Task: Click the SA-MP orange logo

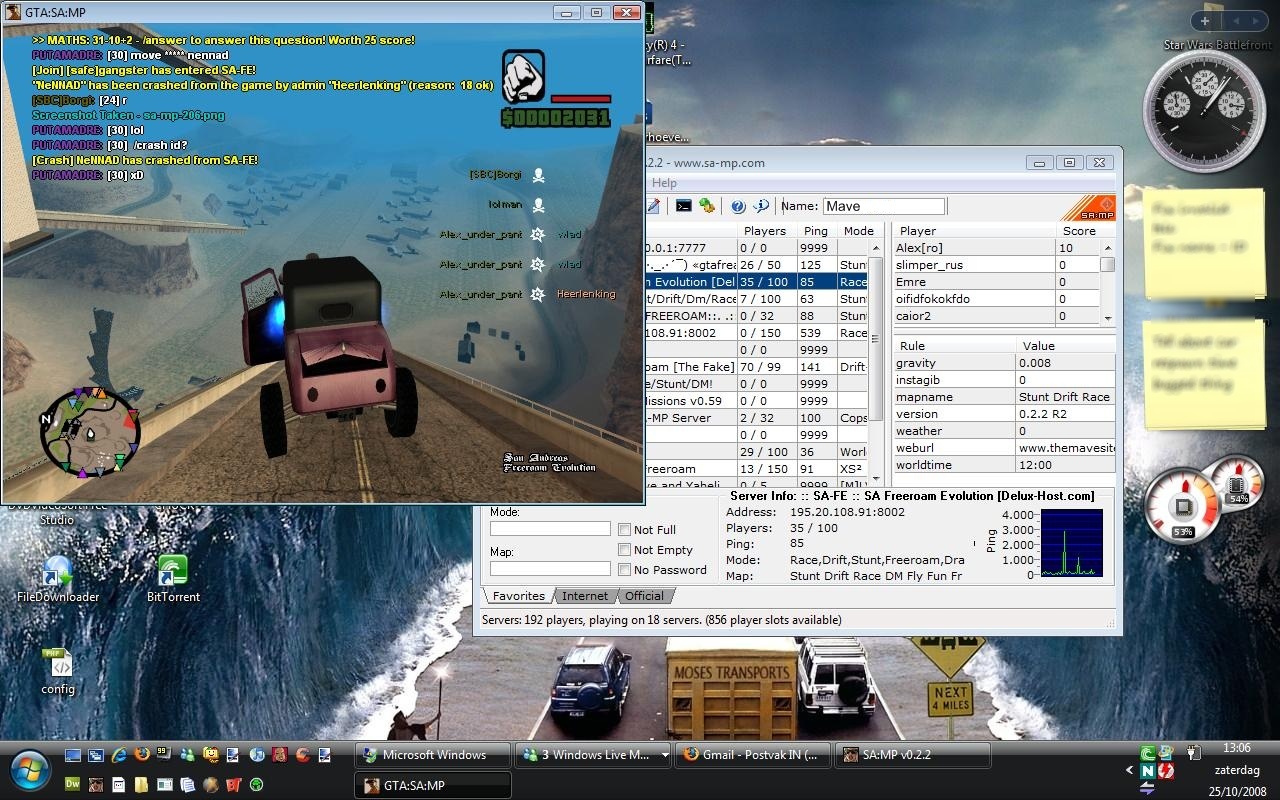Action: [1088, 208]
